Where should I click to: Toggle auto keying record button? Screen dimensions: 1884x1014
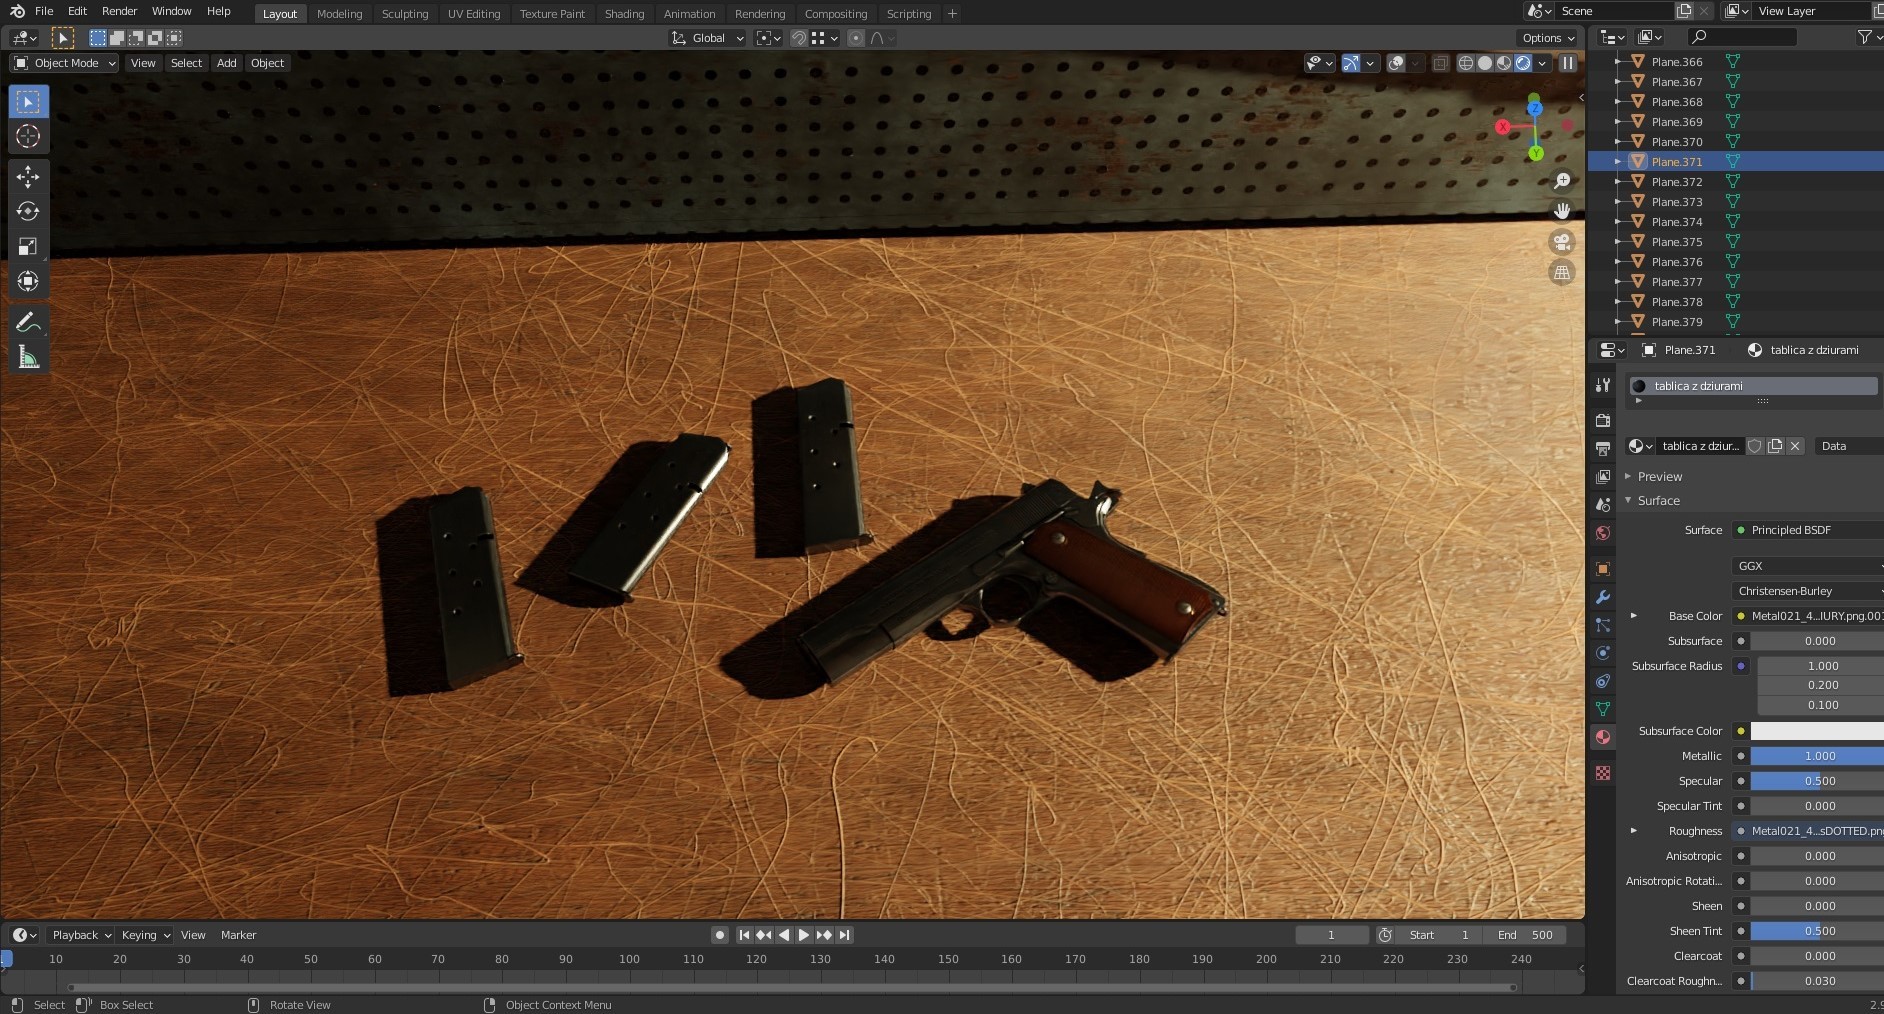click(x=719, y=935)
